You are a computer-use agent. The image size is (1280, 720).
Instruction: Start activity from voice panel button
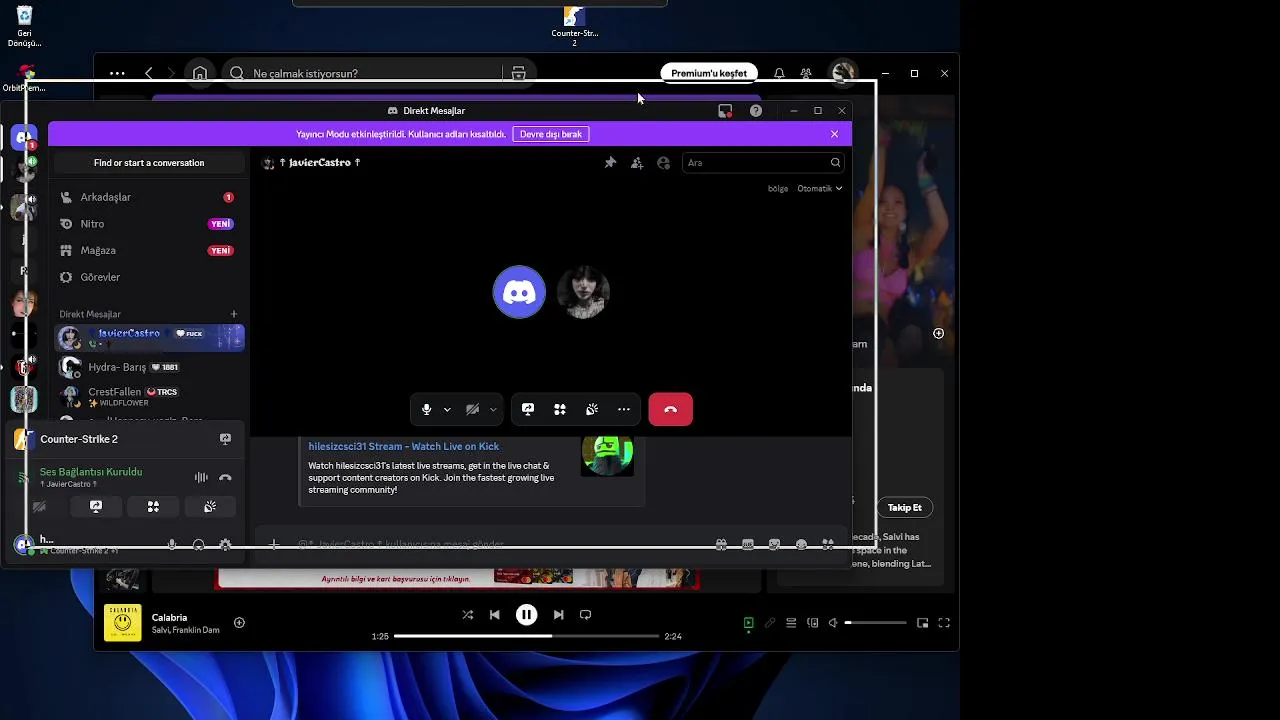[x=153, y=507]
